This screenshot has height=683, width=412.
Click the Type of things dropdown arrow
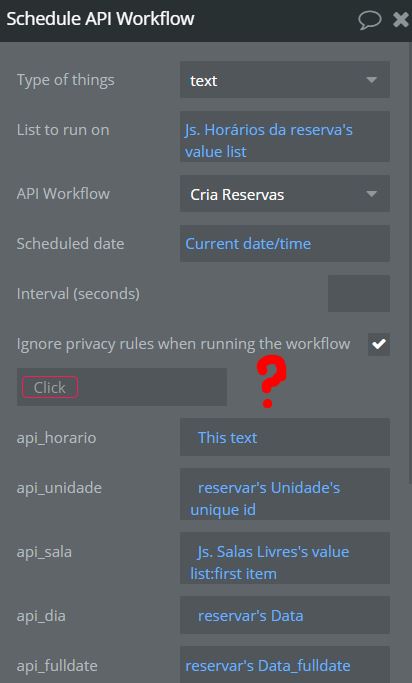tap(371, 80)
